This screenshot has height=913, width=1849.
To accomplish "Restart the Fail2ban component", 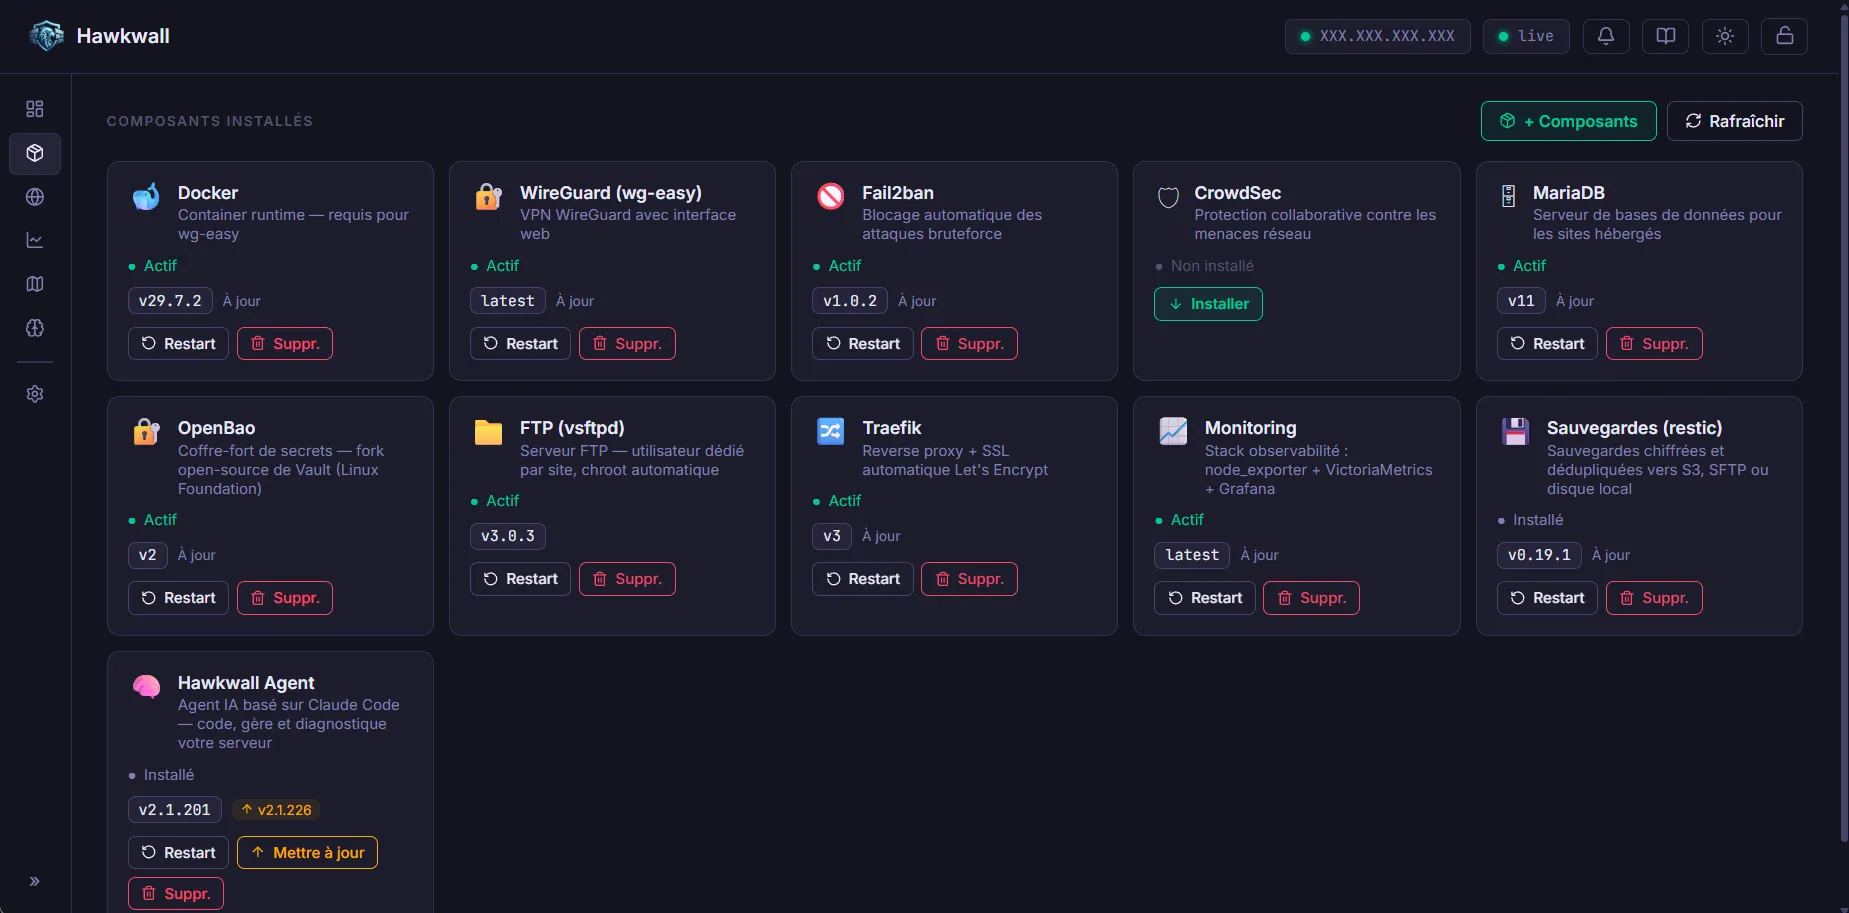I will click(862, 344).
